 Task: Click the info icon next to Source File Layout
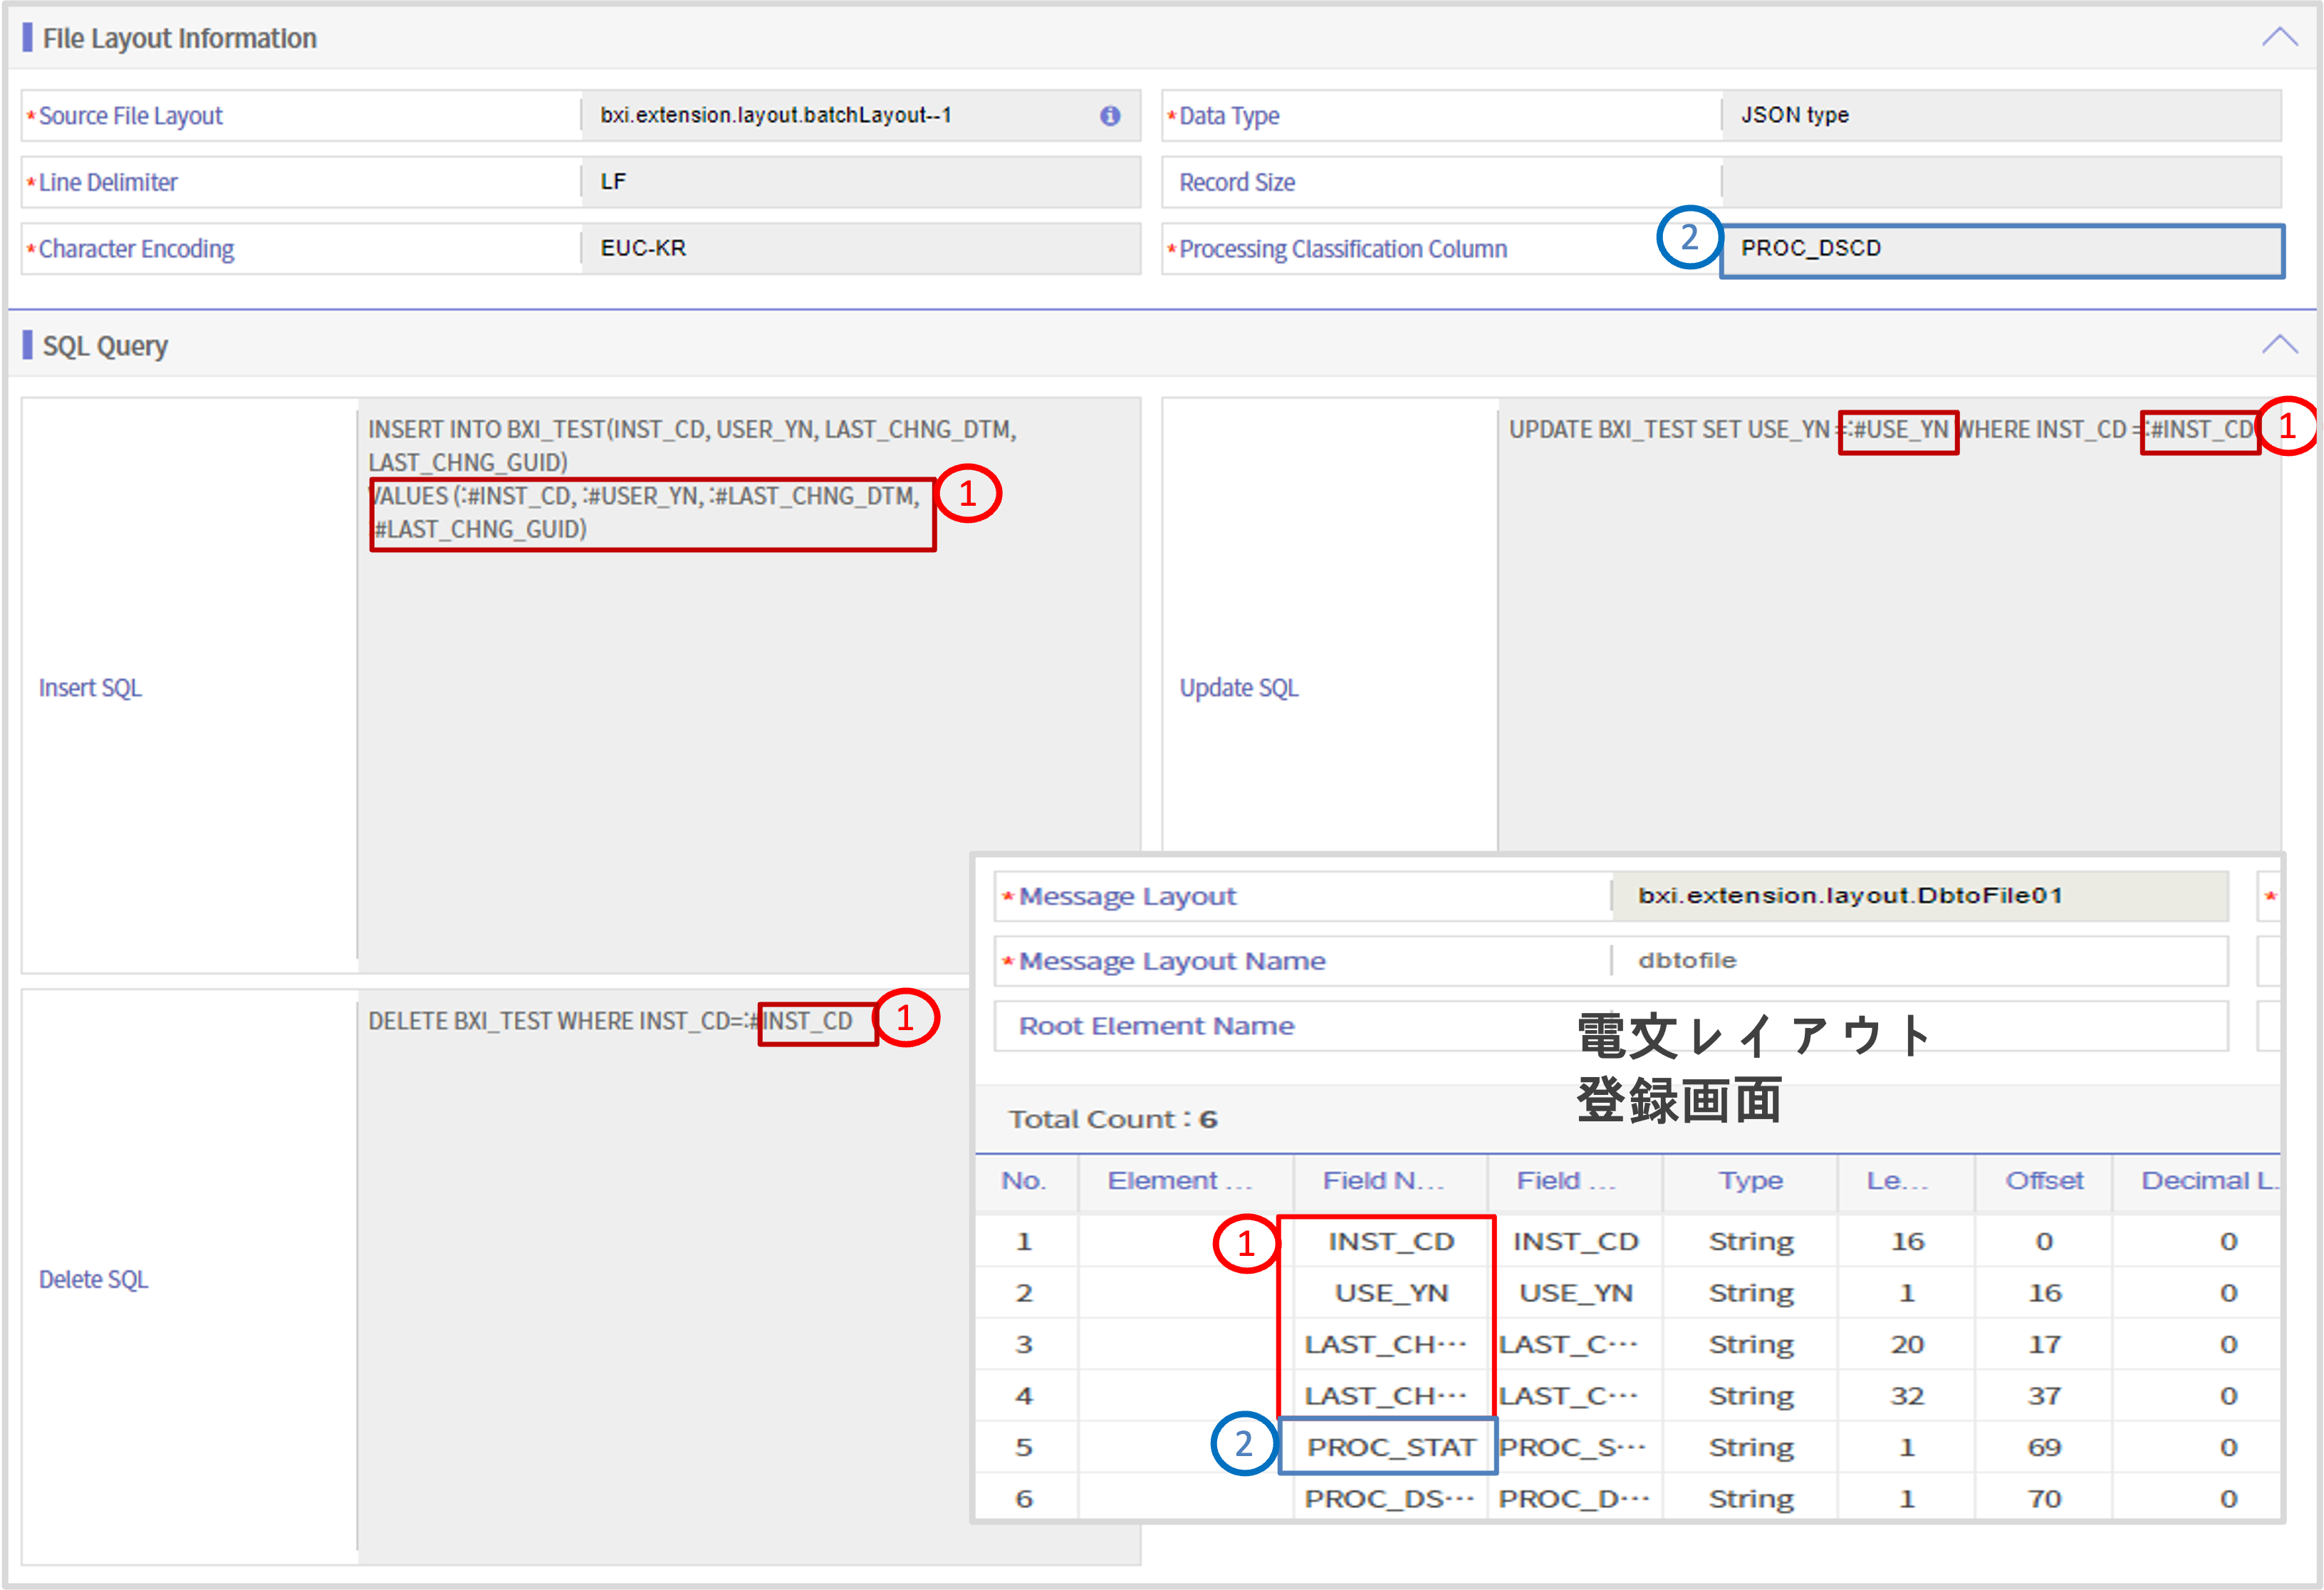tap(1110, 115)
